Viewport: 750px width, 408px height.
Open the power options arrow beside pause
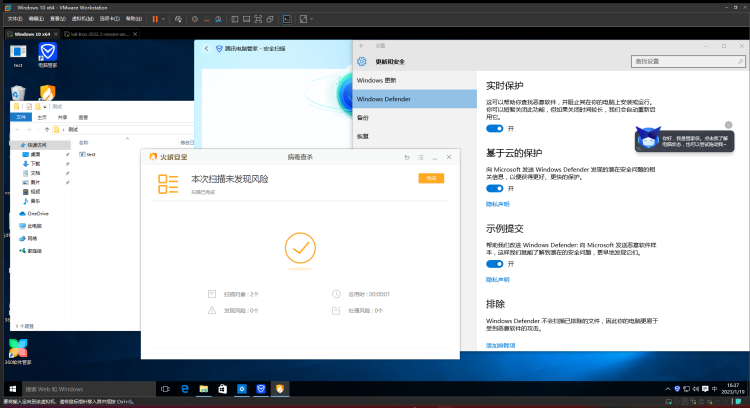pos(163,19)
